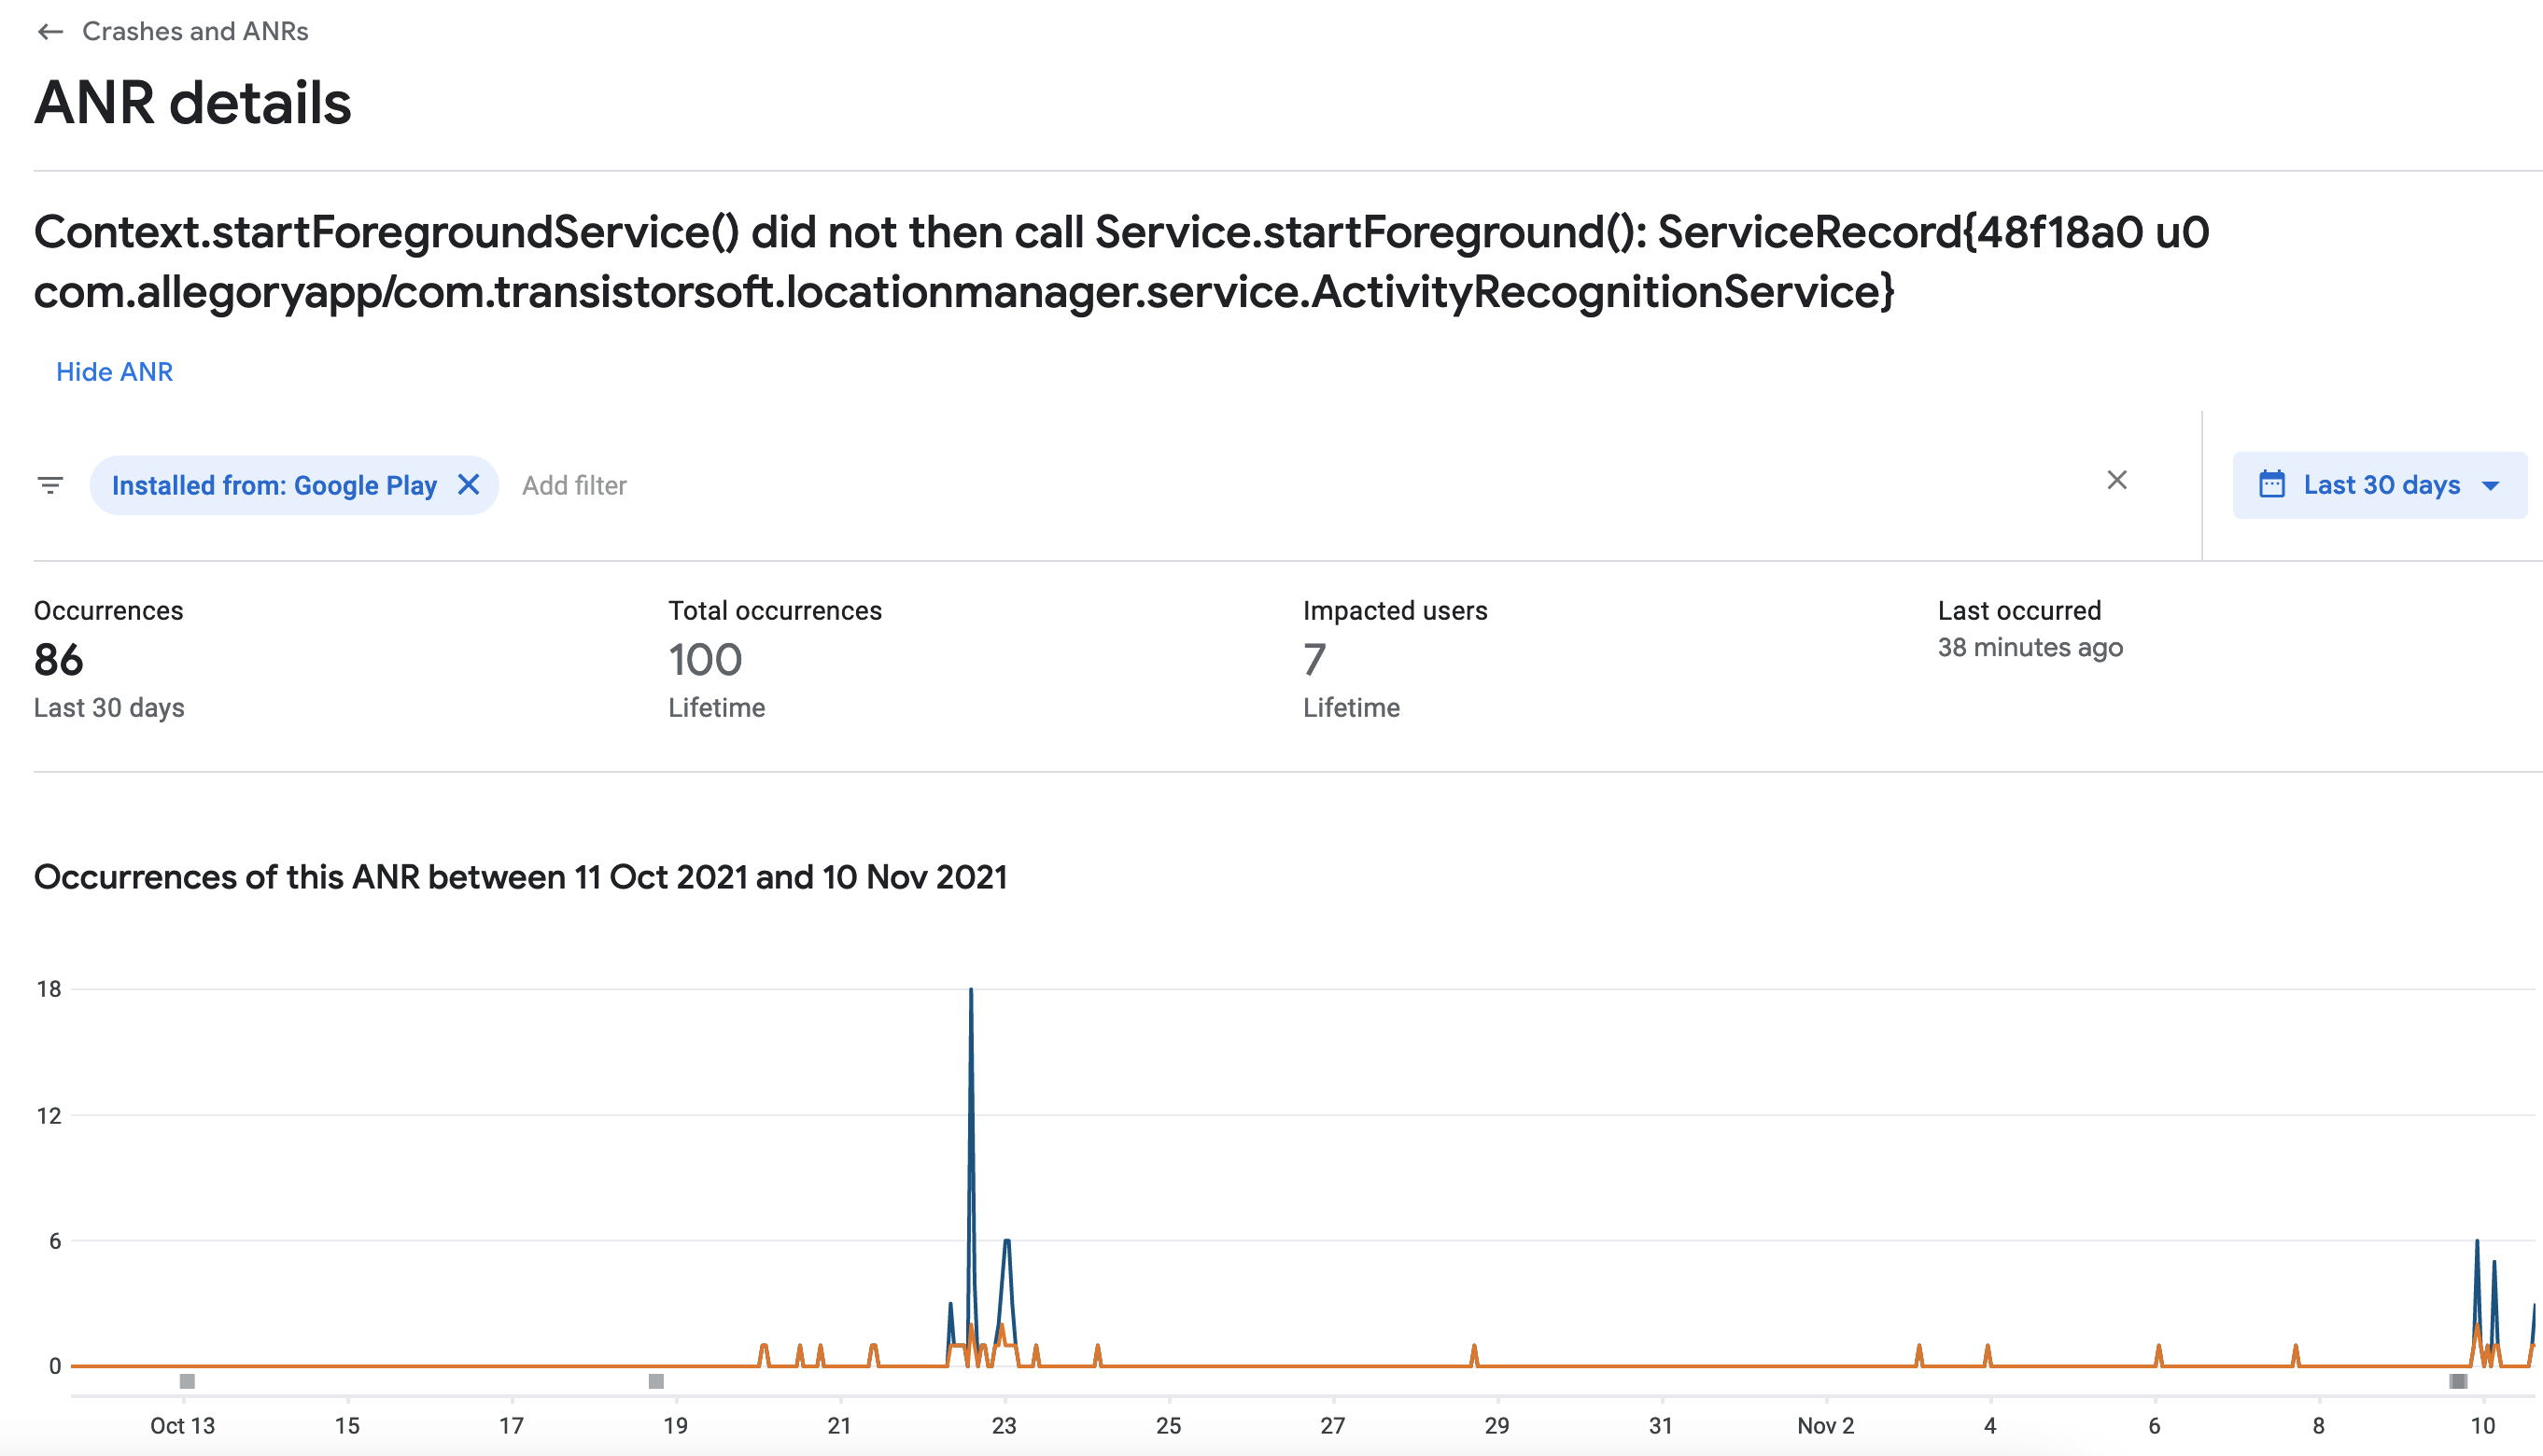Select the Total occurrences value
The height and width of the screenshot is (1456, 2543).
tap(705, 659)
